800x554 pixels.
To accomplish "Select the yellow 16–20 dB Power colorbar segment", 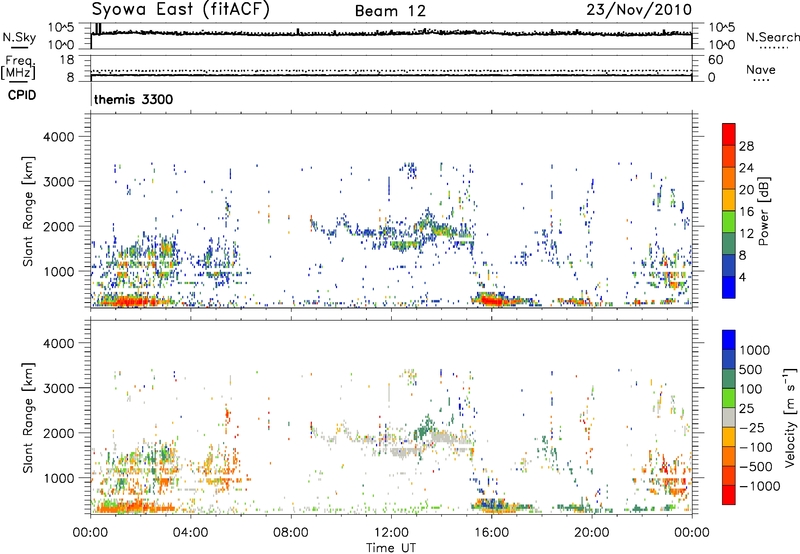I will [729, 200].
